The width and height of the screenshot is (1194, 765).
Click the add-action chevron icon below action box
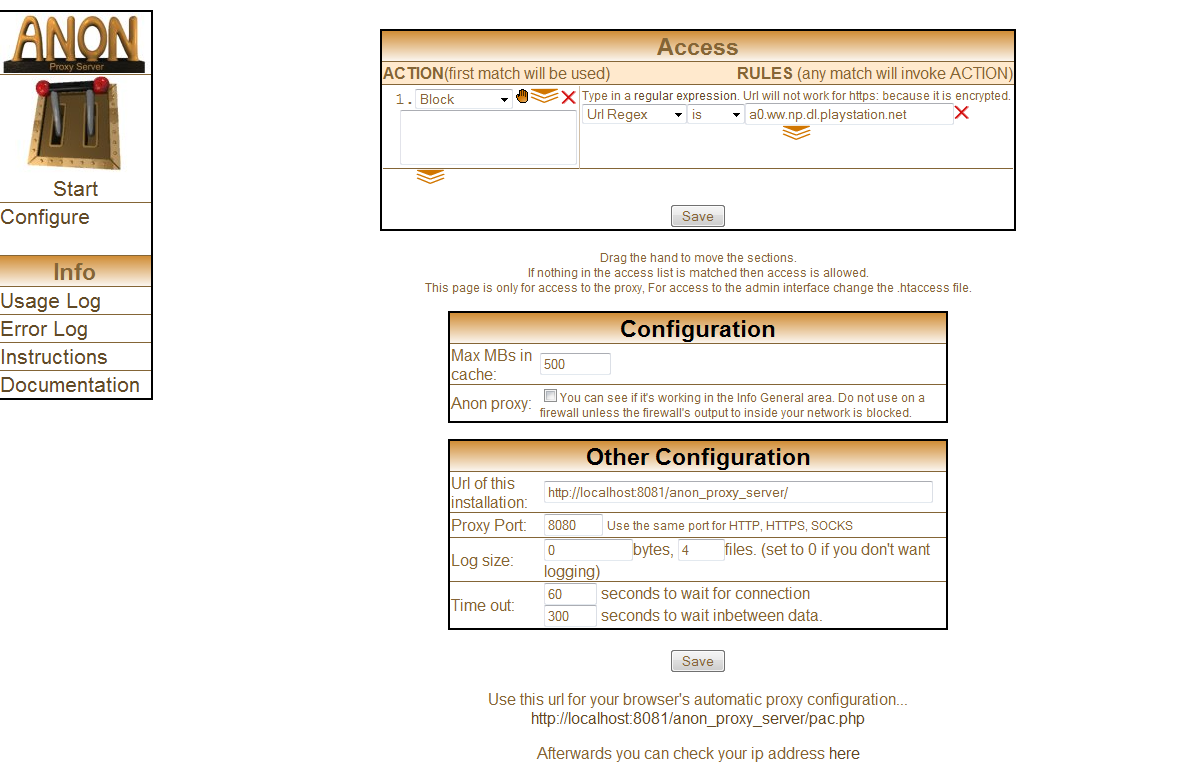(x=430, y=177)
